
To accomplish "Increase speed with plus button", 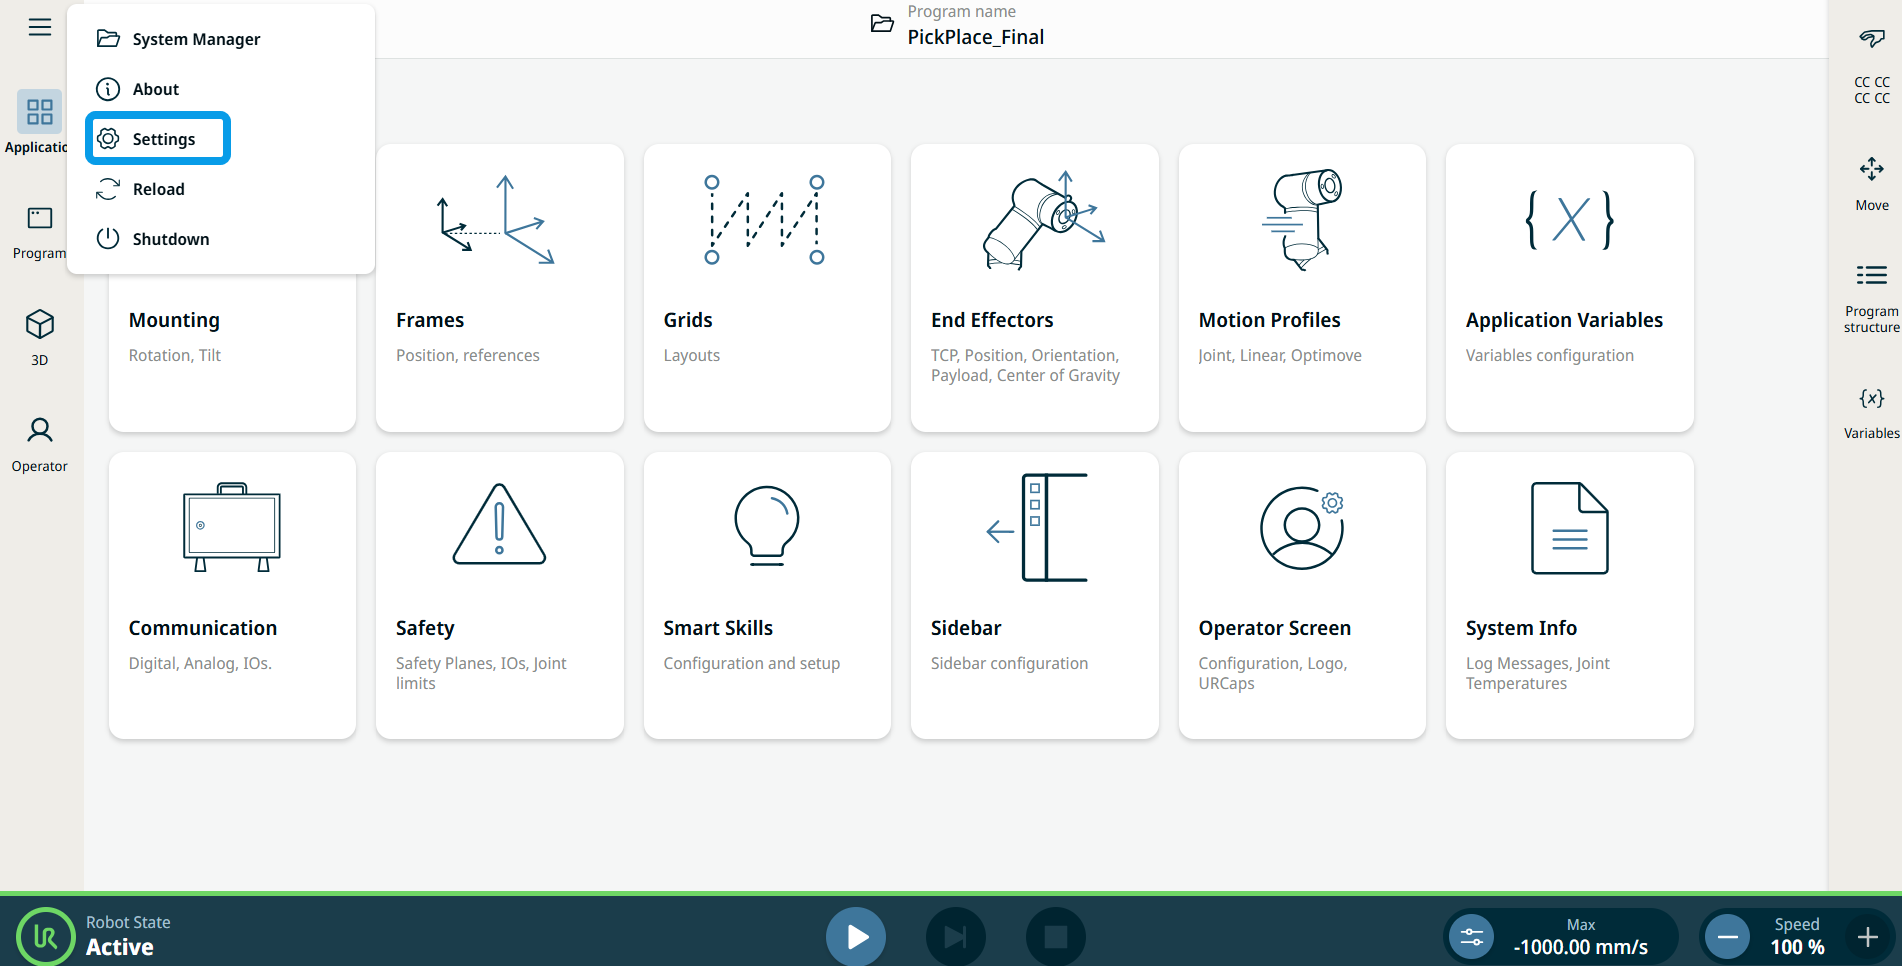I will 1867,937.
